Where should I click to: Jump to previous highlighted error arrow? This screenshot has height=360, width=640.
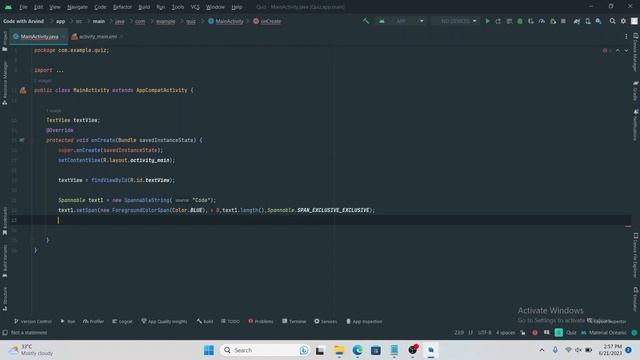click(x=618, y=50)
